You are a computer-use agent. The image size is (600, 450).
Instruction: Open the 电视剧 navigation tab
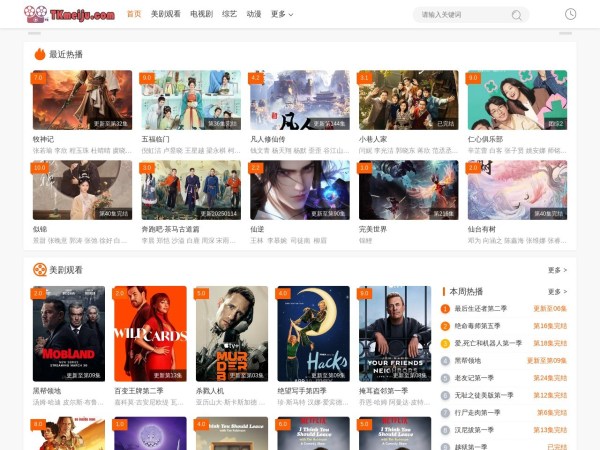[x=201, y=14]
